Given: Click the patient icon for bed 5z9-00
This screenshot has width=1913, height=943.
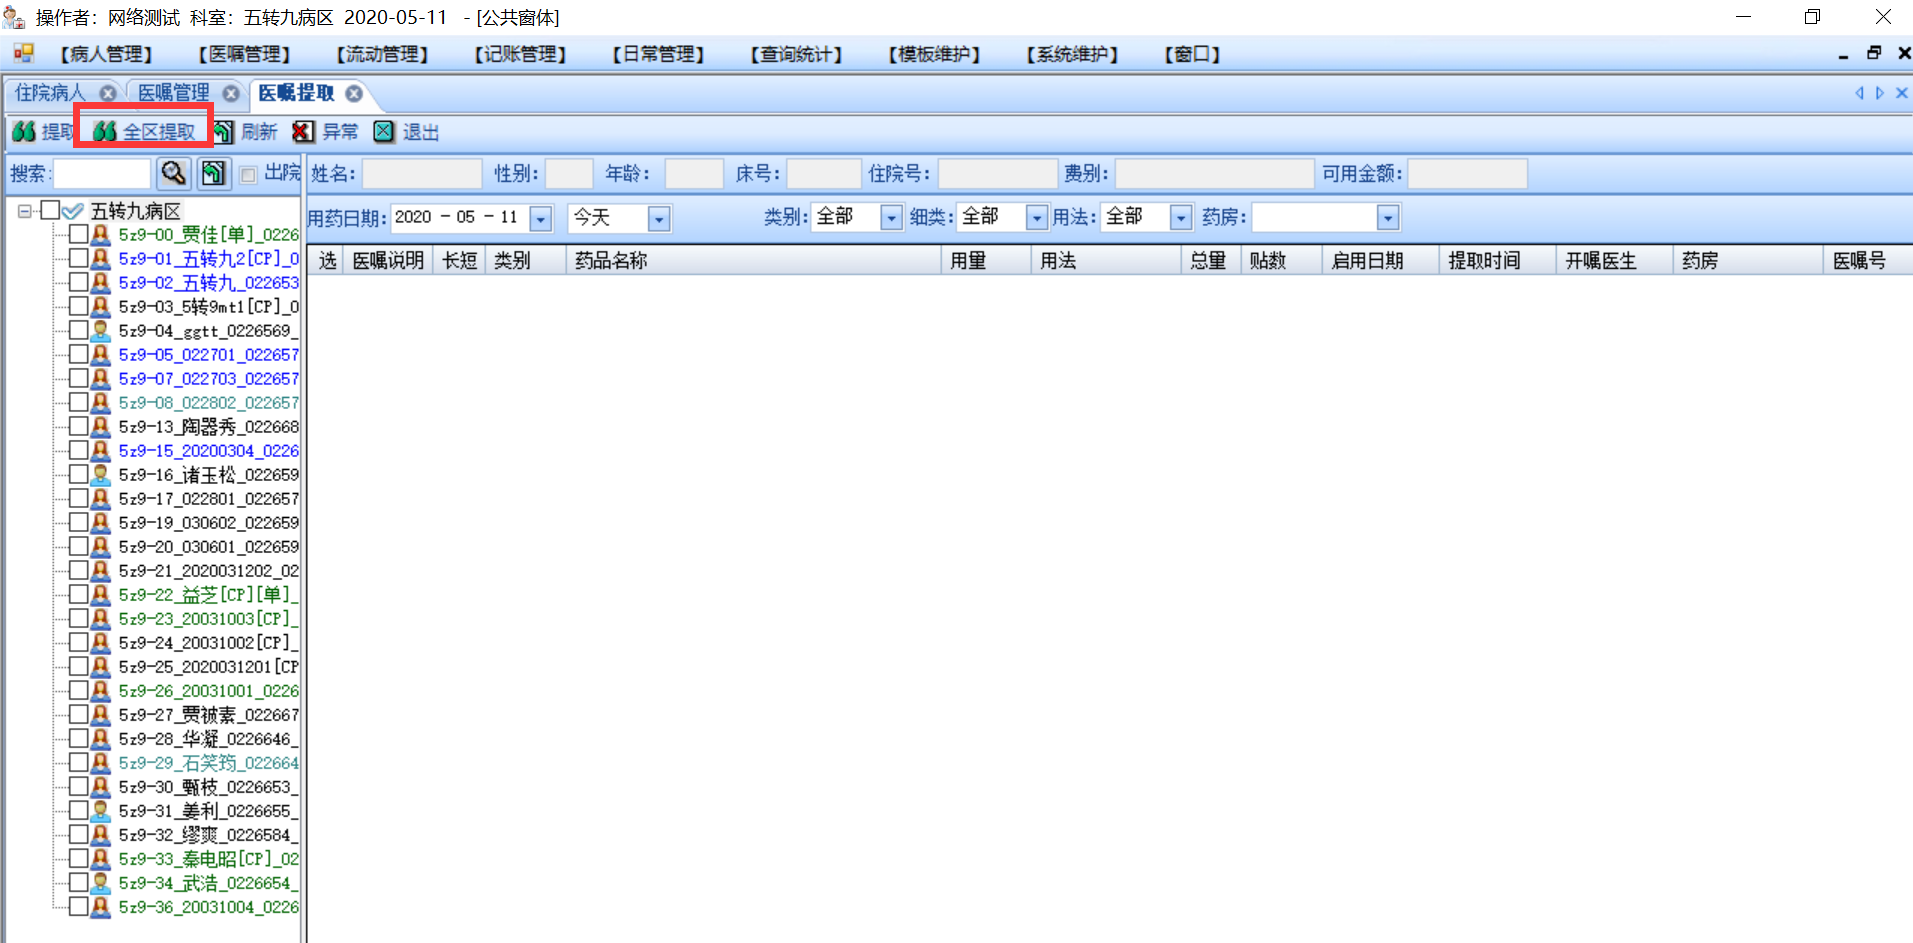Looking at the screenshot, I should tap(101, 235).
